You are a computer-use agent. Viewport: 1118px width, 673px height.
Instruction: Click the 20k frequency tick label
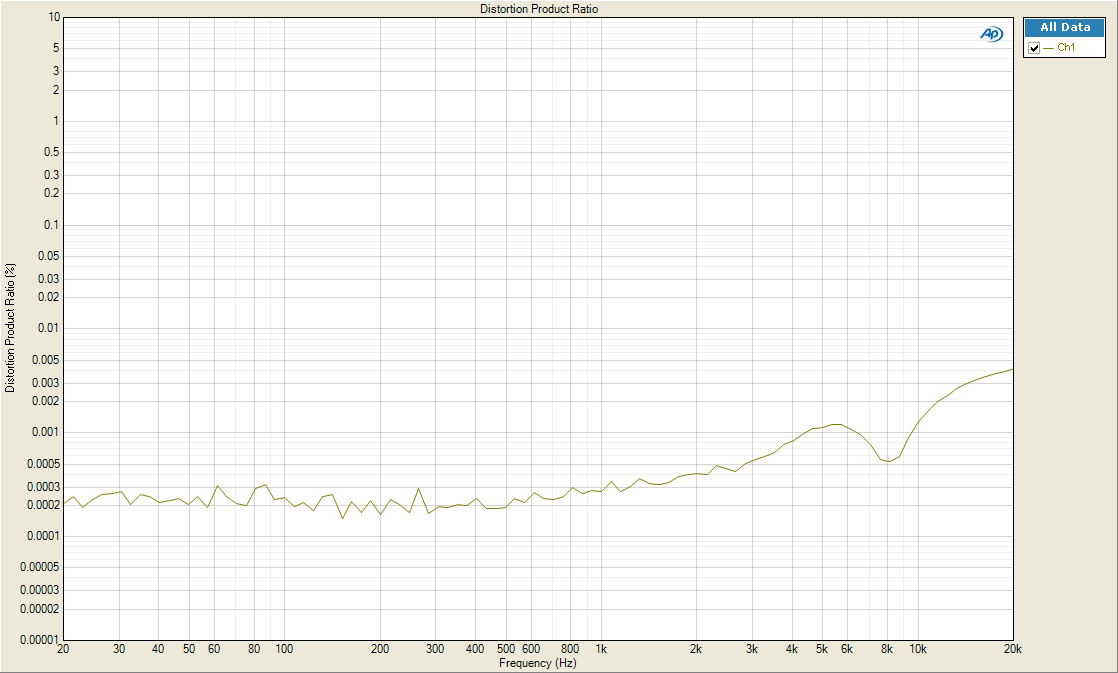[x=1013, y=649]
